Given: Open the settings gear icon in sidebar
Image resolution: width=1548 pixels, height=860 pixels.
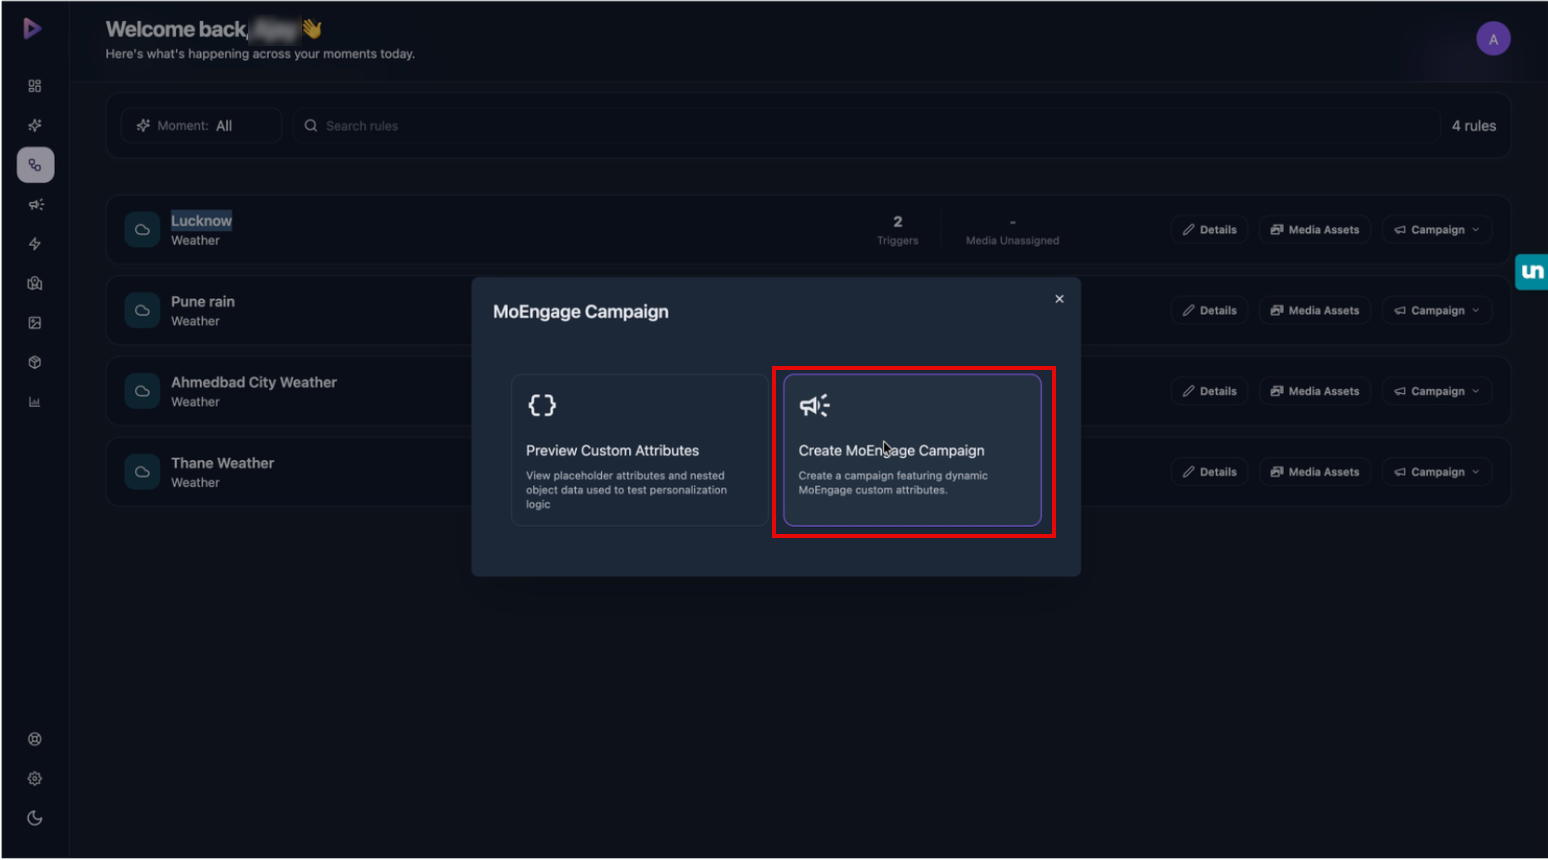Looking at the screenshot, I should click(x=35, y=778).
